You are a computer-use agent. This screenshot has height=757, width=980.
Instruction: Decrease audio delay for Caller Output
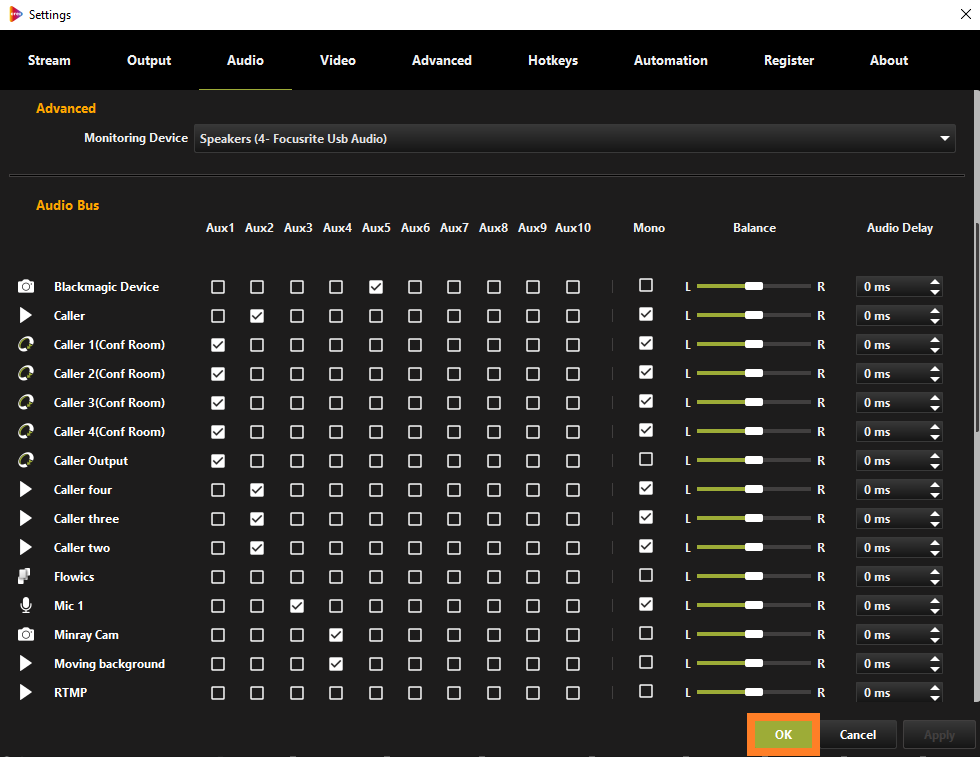click(934, 466)
